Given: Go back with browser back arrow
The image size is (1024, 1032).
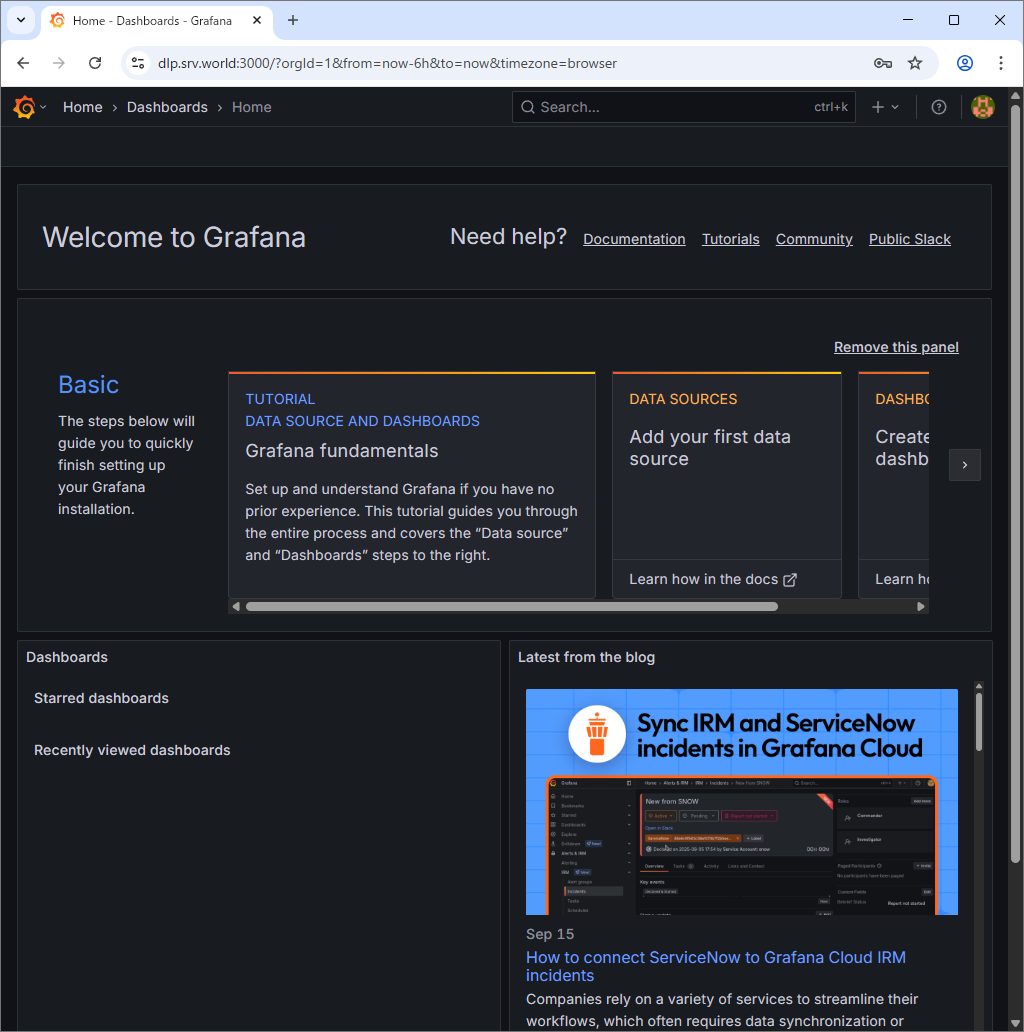Looking at the screenshot, I should [x=24, y=63].
